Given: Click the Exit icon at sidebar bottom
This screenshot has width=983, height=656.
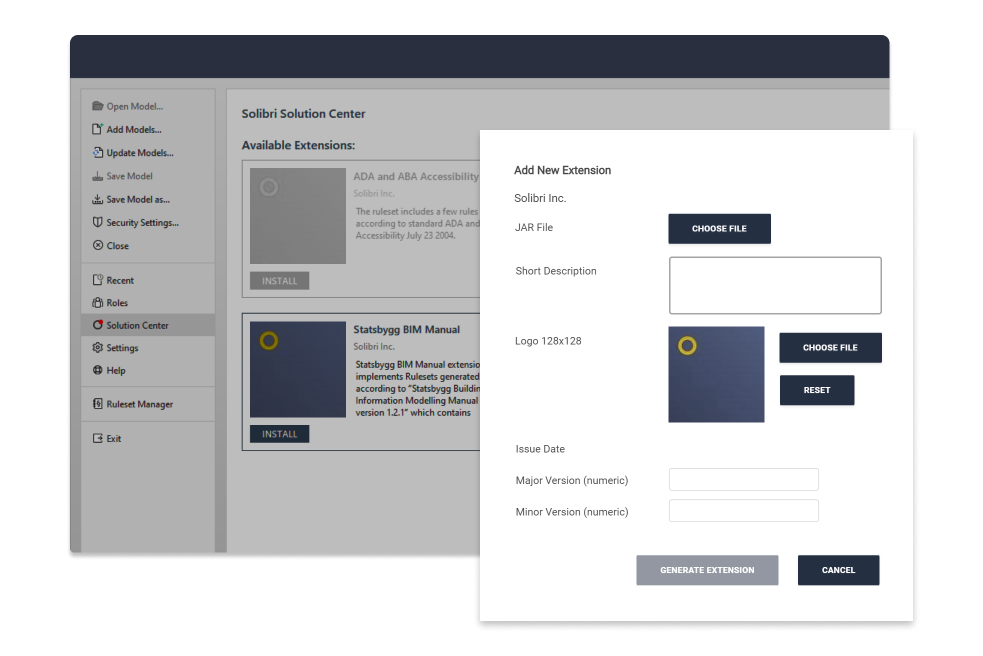Looking at the screenshot, I should (x=98, y=438).
